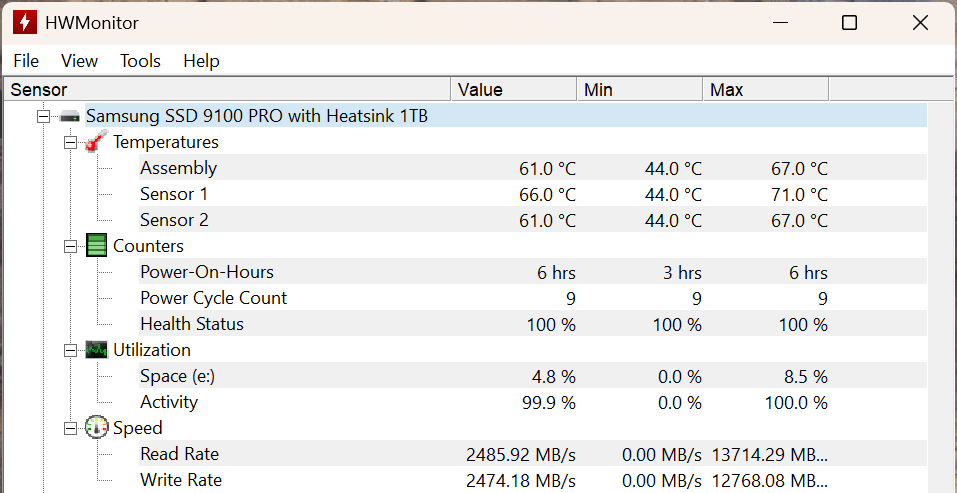
Task: Click the Sensor 1 value 66.0 °C
Action: (x=547, y=195)
